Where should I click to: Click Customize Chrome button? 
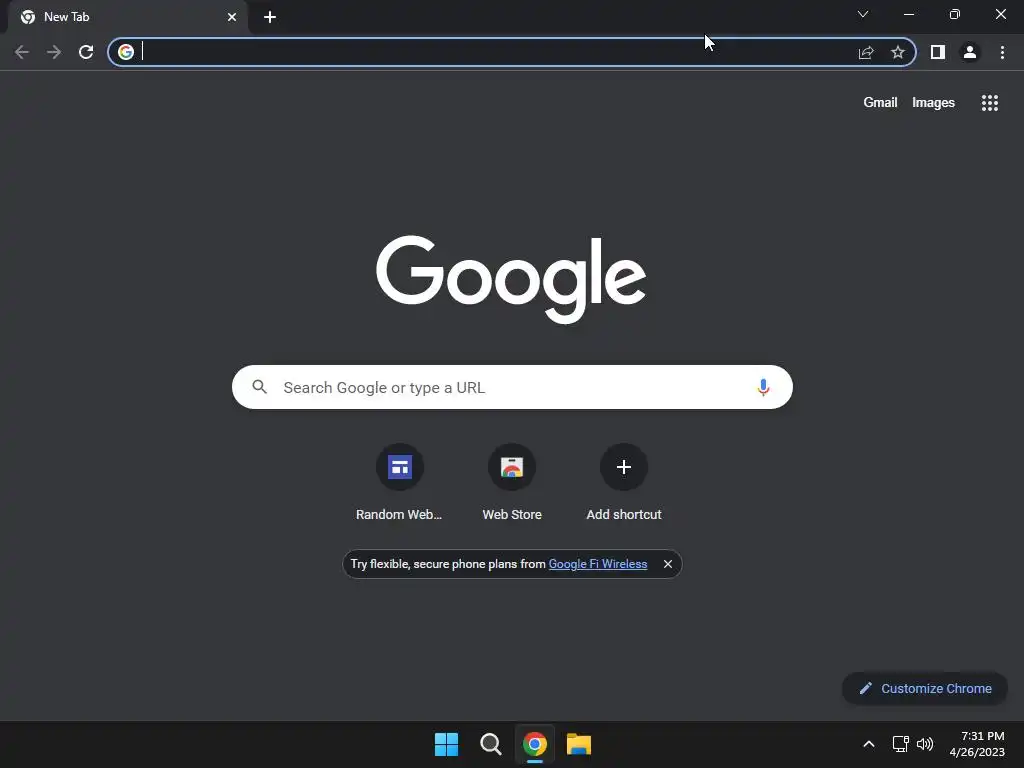[x=925, y=688]
